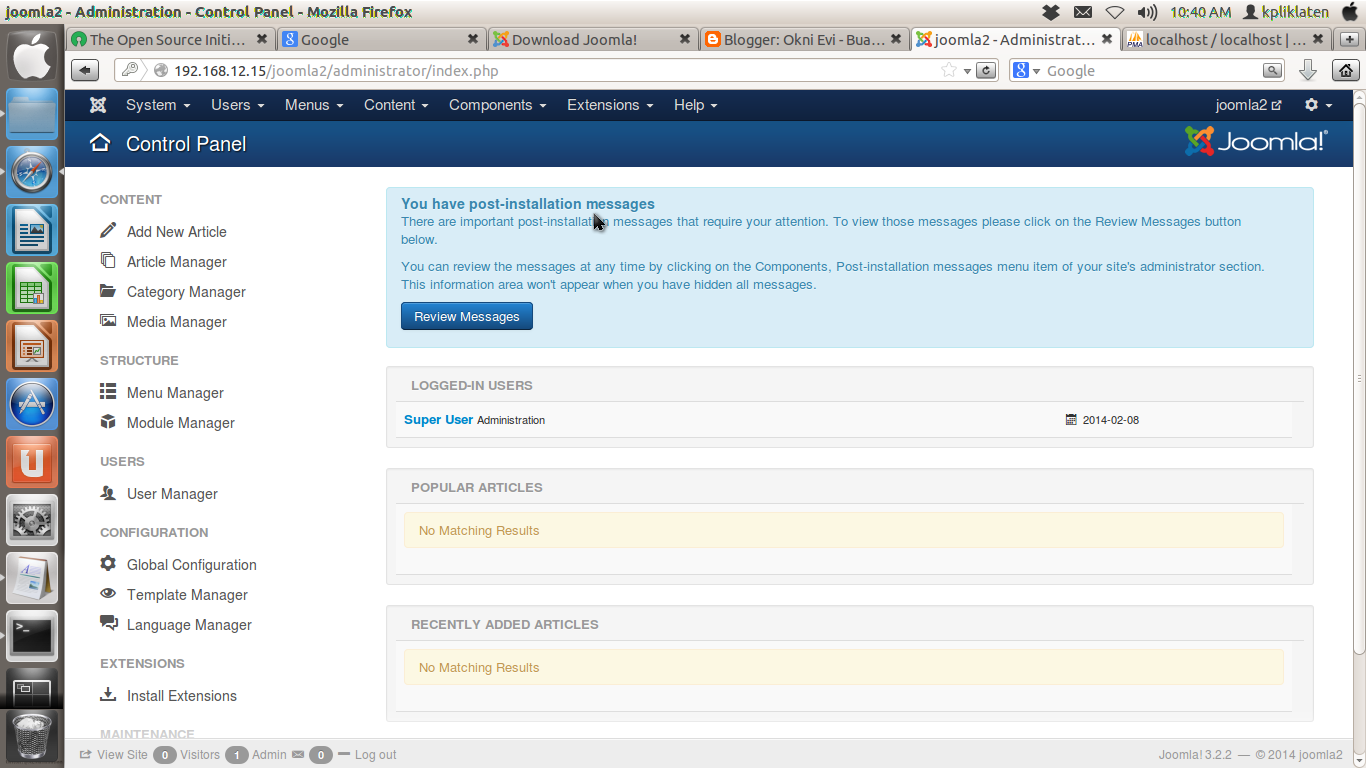The width and height of the screenshot is (1366, 768).
Task: Click the Dropbox indicator in top panel
Action: (1051, 12)
